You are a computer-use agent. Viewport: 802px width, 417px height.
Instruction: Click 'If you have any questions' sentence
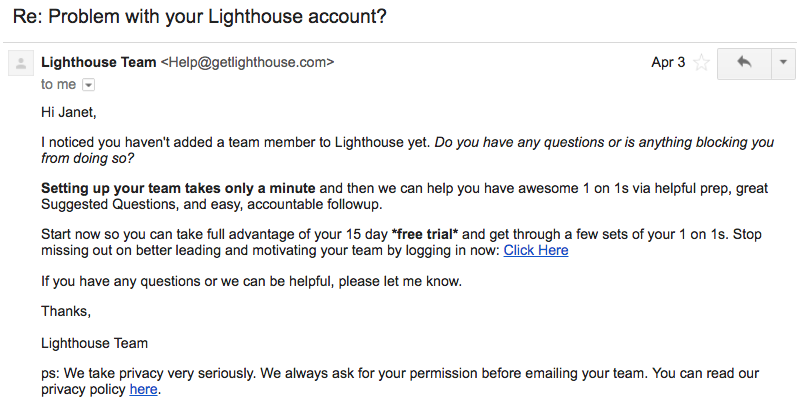(x=252, y=281)
